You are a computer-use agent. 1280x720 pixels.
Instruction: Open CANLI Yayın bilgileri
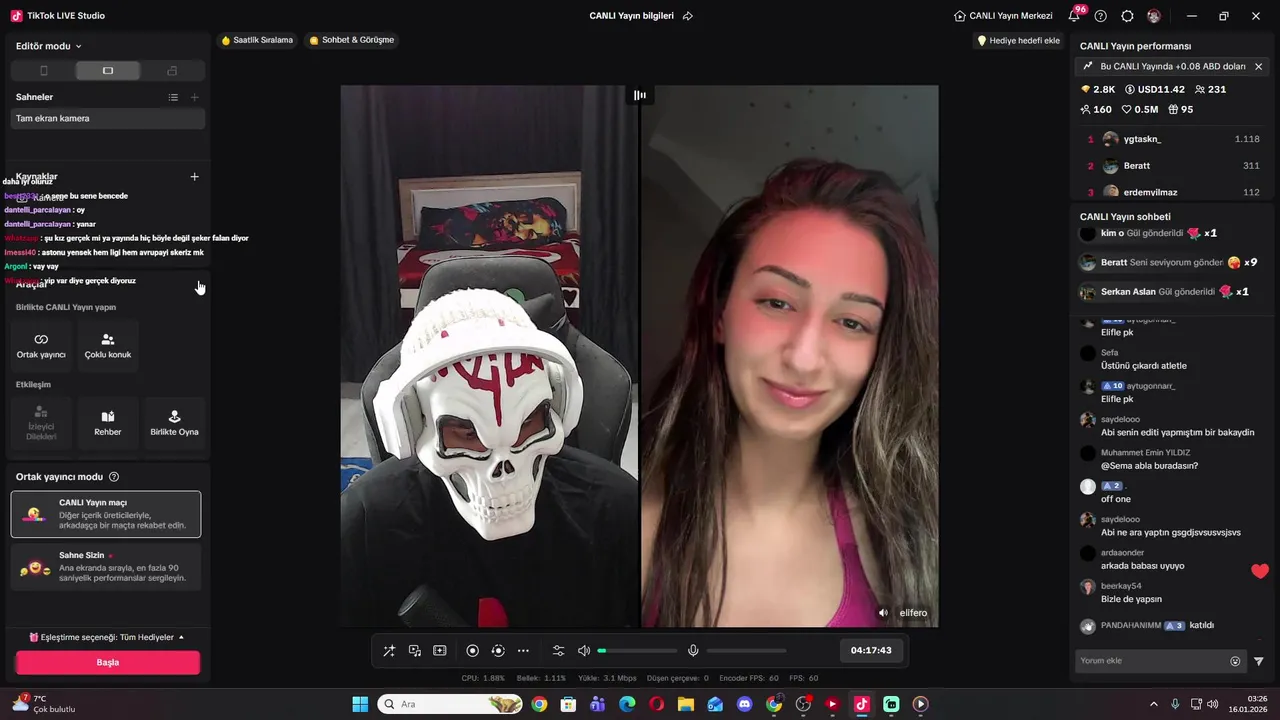tap(631, 16)
